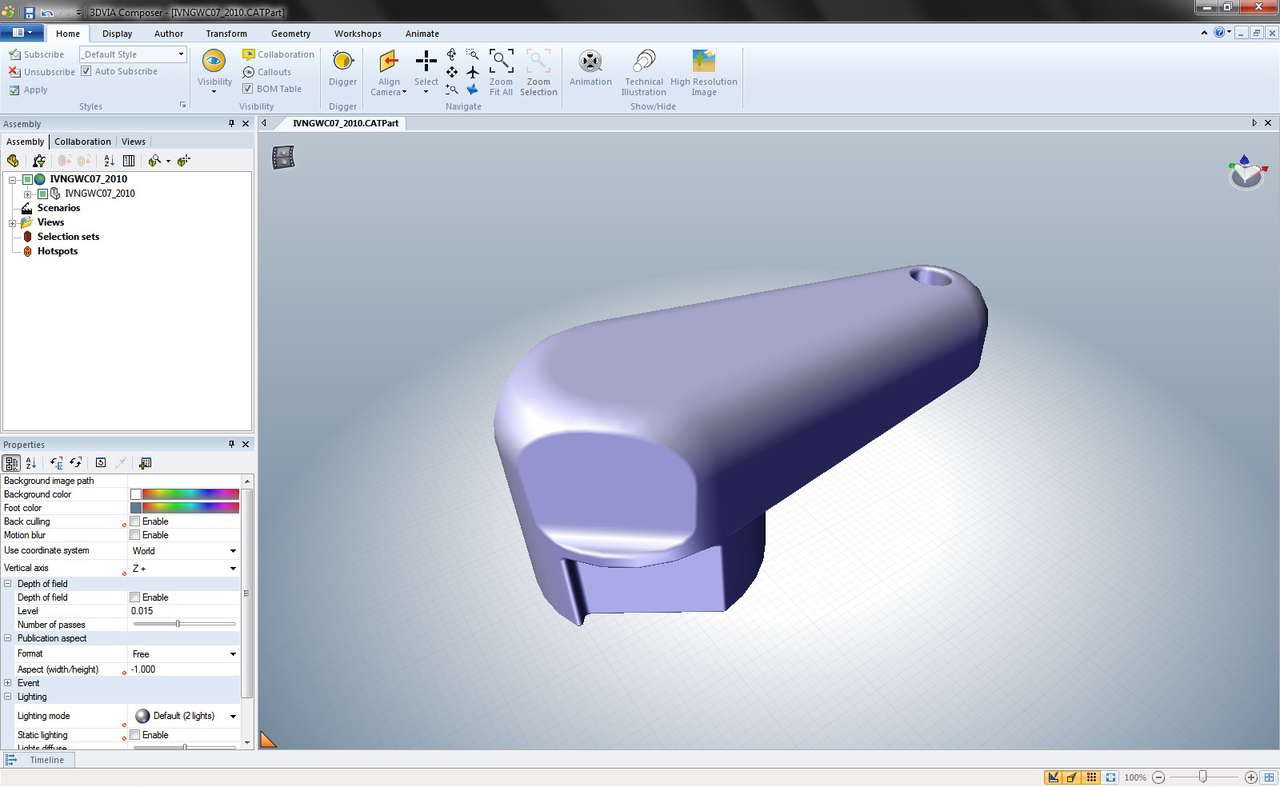
Task: Expand the Views tree node
Action: click(13, 222)
